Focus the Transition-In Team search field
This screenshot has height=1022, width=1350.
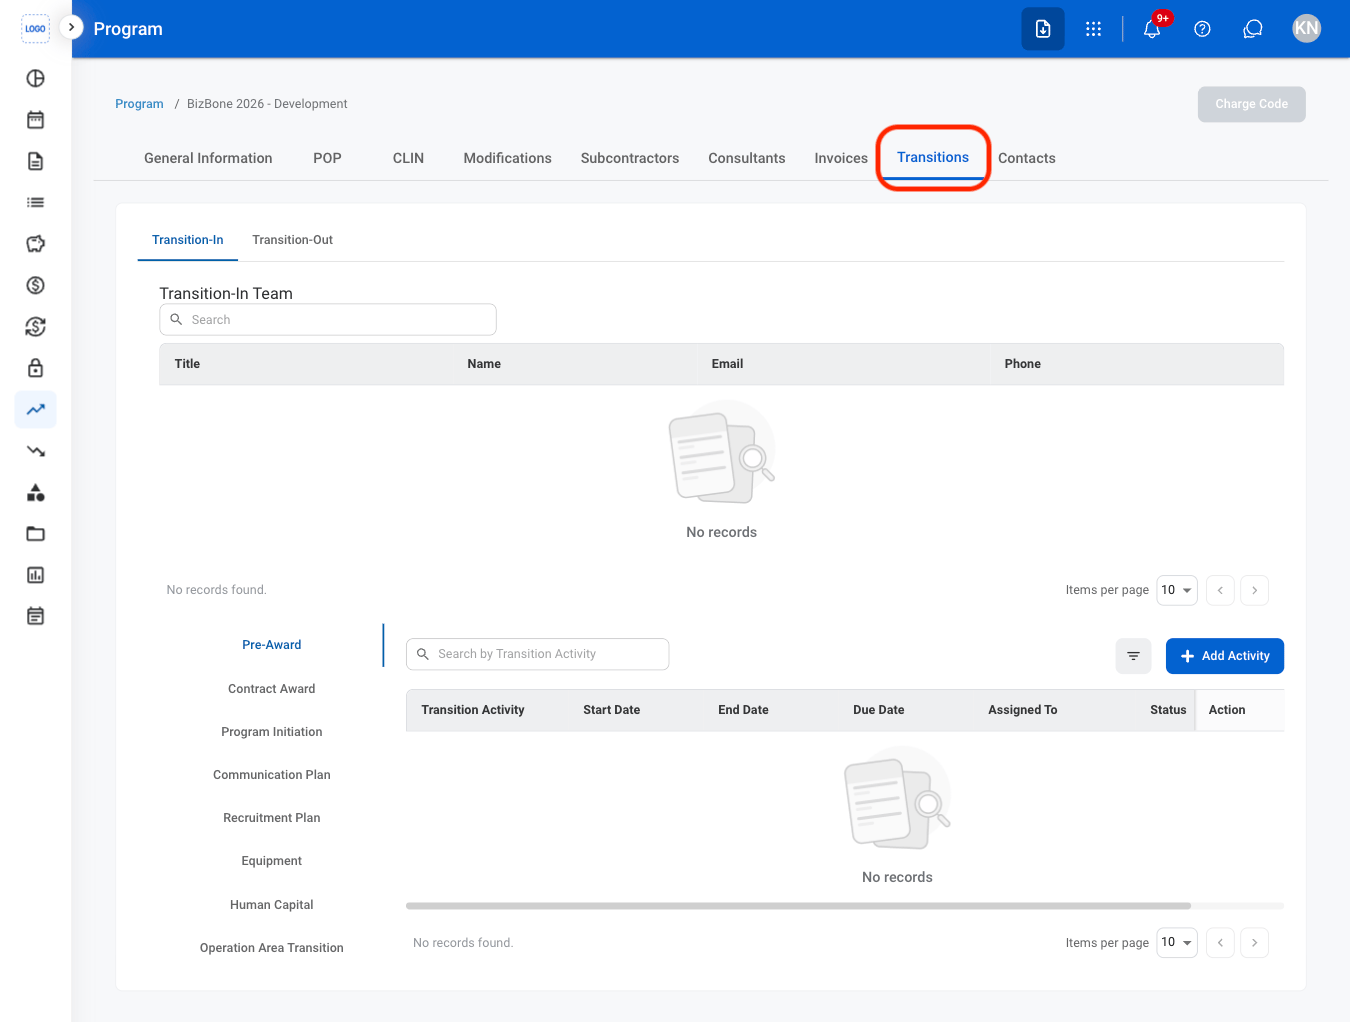pos(328,320)
